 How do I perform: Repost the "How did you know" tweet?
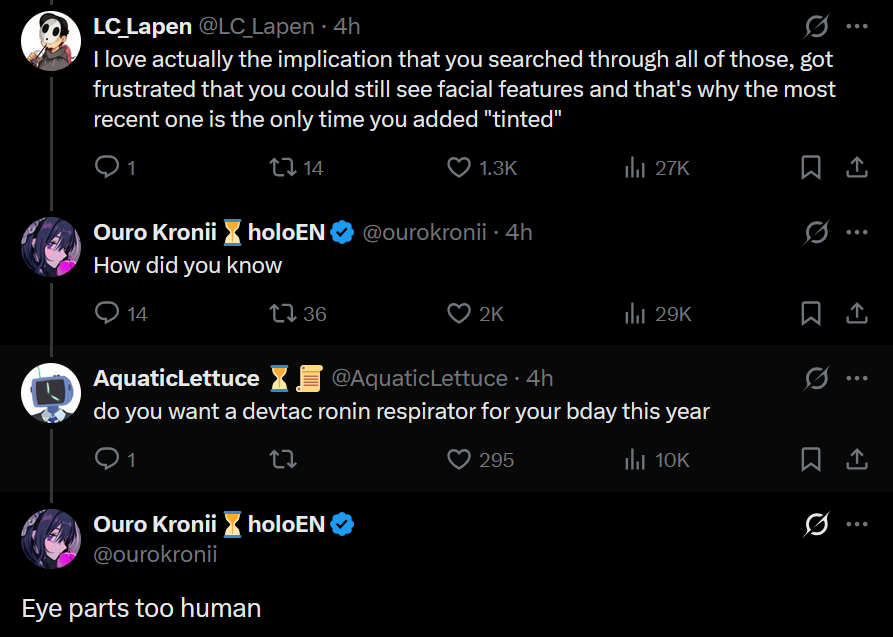coord(284,314)
